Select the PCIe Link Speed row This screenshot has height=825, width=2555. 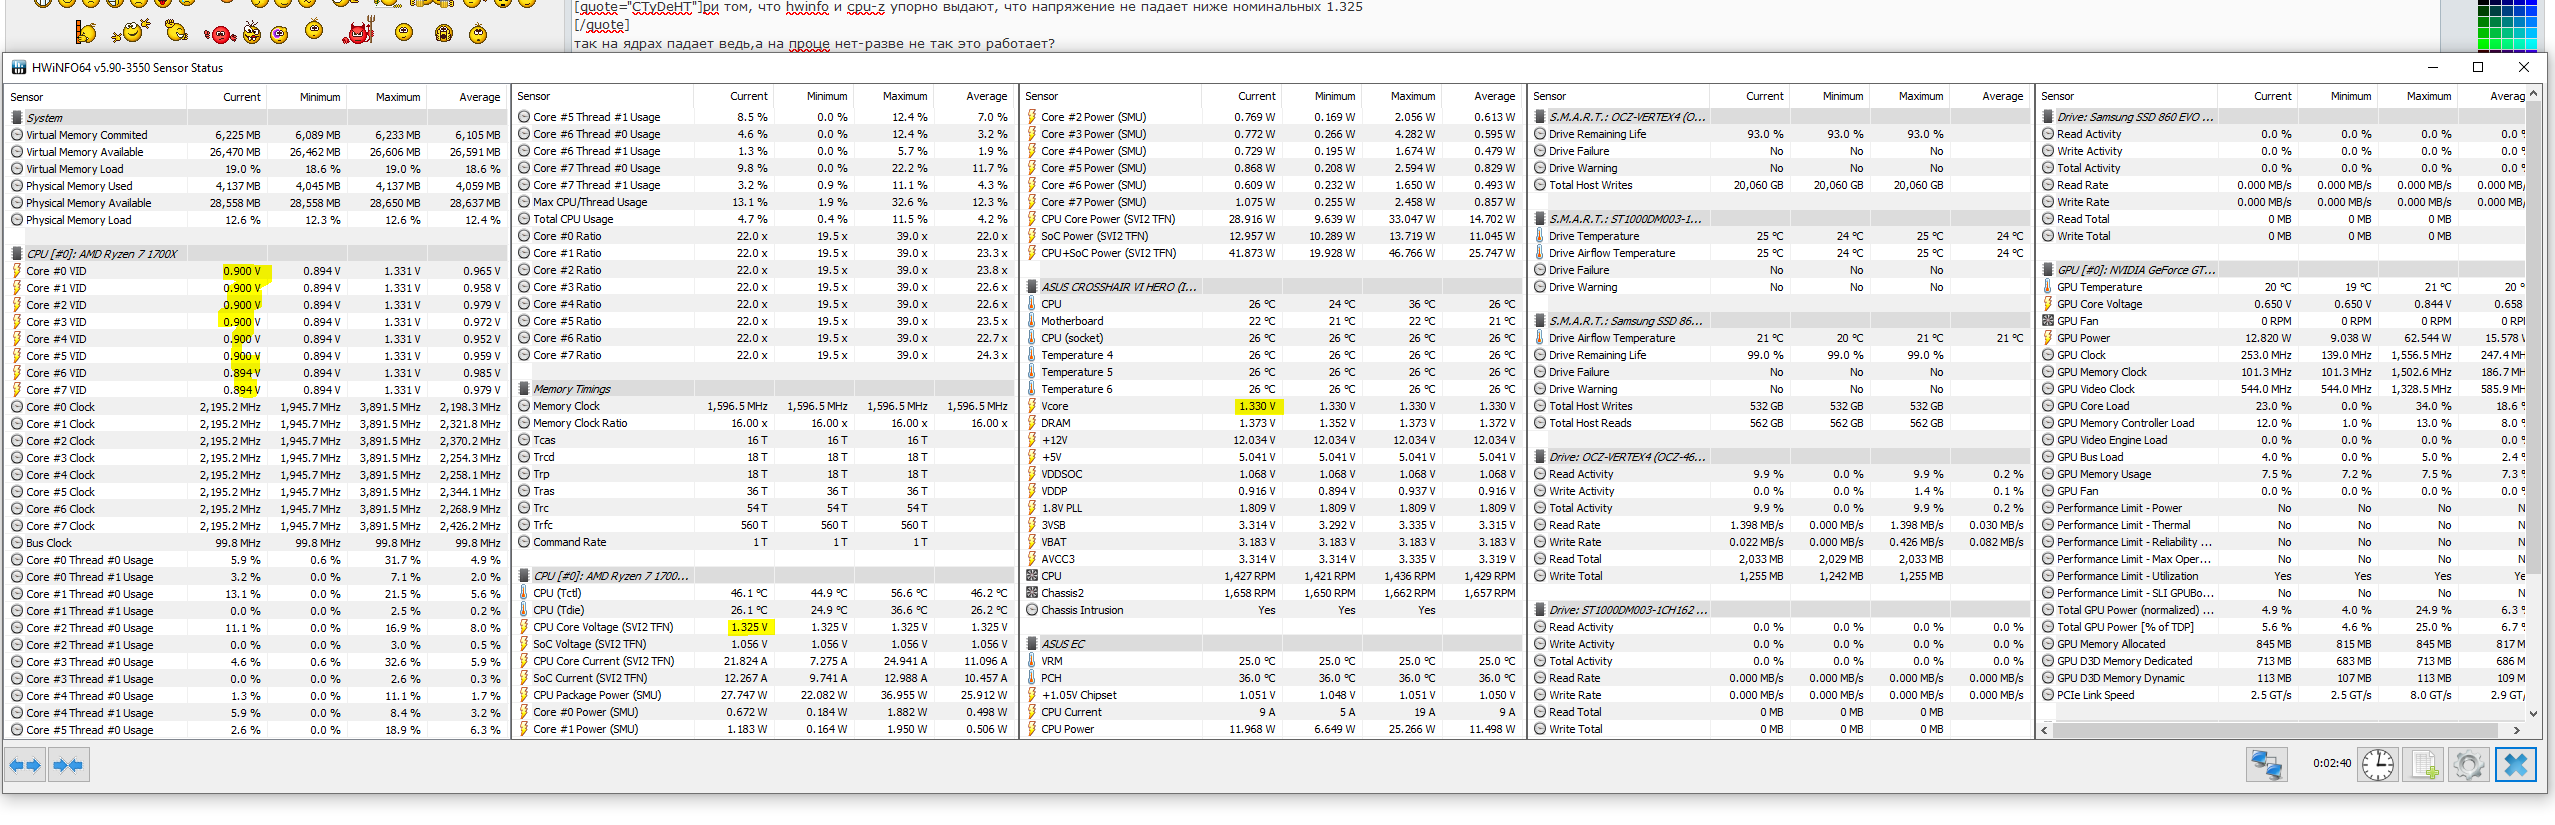[x=2283, y=695]
